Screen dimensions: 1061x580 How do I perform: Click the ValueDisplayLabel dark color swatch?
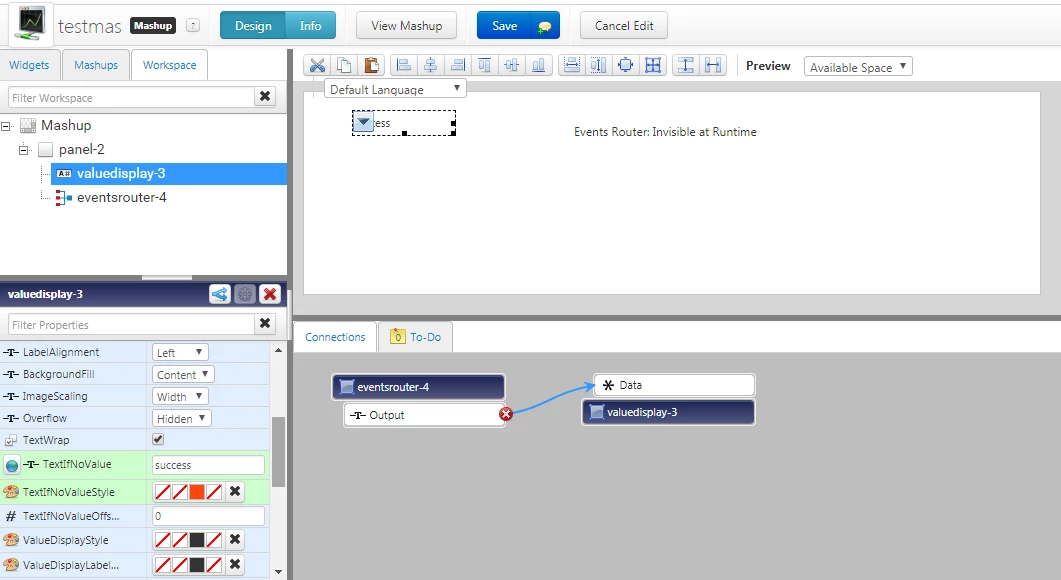click(197, 564)
